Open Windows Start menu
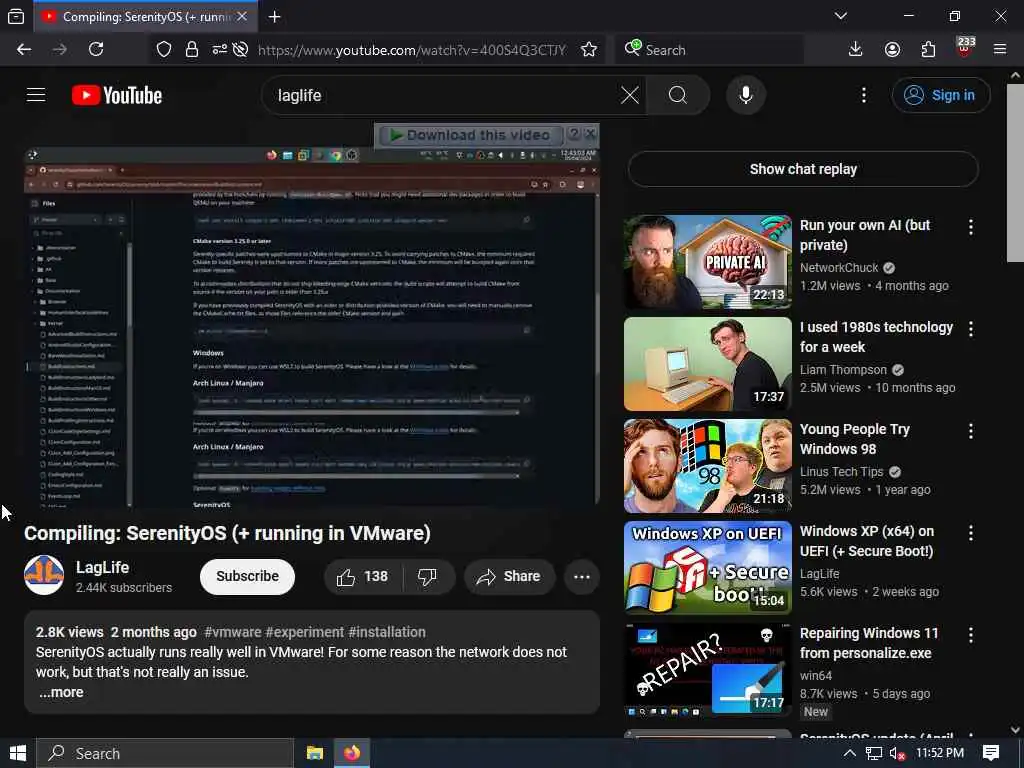 pos(18,753)
